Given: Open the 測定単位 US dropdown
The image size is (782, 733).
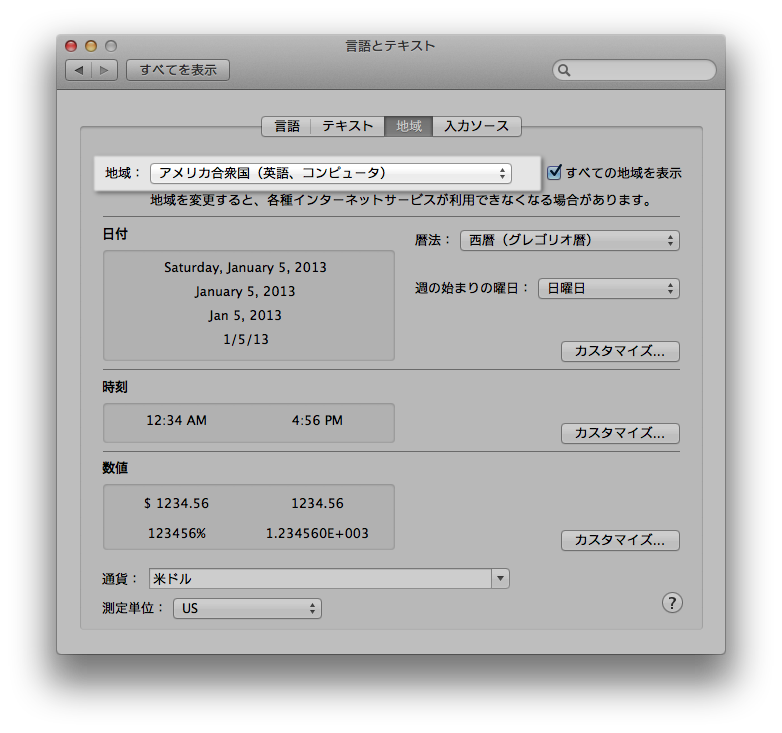Looking at the screenshot, I should click(x=247, y=608).
